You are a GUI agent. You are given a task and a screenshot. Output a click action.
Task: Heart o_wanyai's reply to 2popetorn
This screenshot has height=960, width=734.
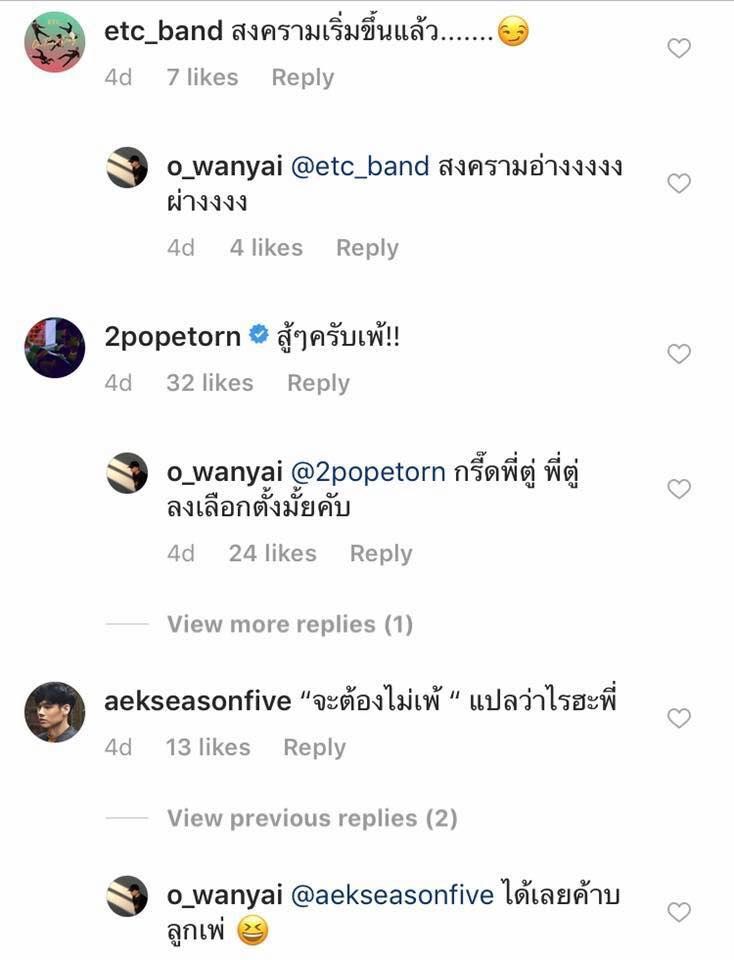coord(679,489)
